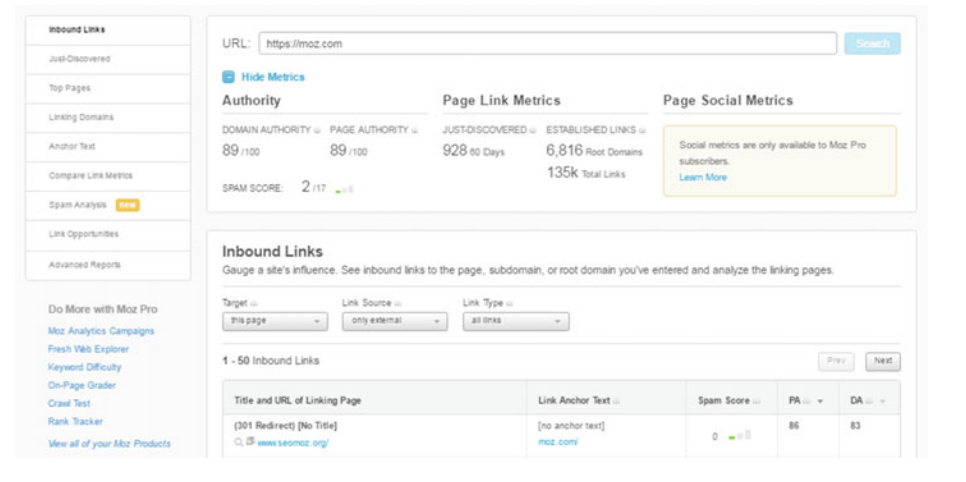Open Rank Tracker link
This screenshot has width=966, height=482.
[75, 422]
